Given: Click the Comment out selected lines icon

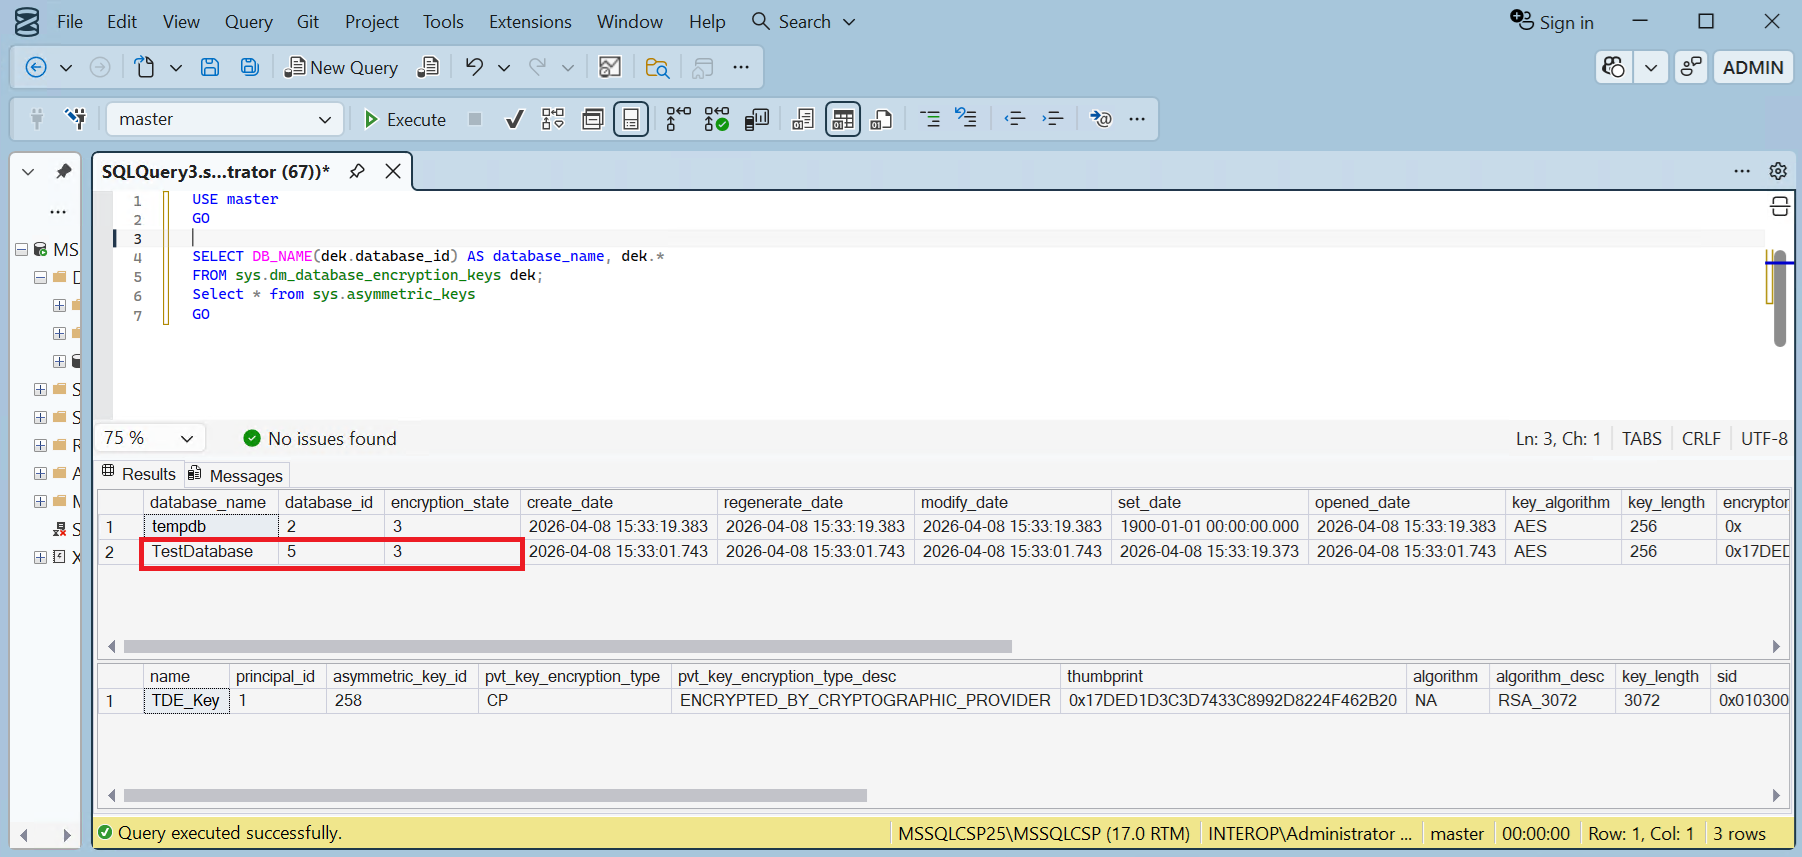Looking at the screenshot, I should tap(929, 119).
